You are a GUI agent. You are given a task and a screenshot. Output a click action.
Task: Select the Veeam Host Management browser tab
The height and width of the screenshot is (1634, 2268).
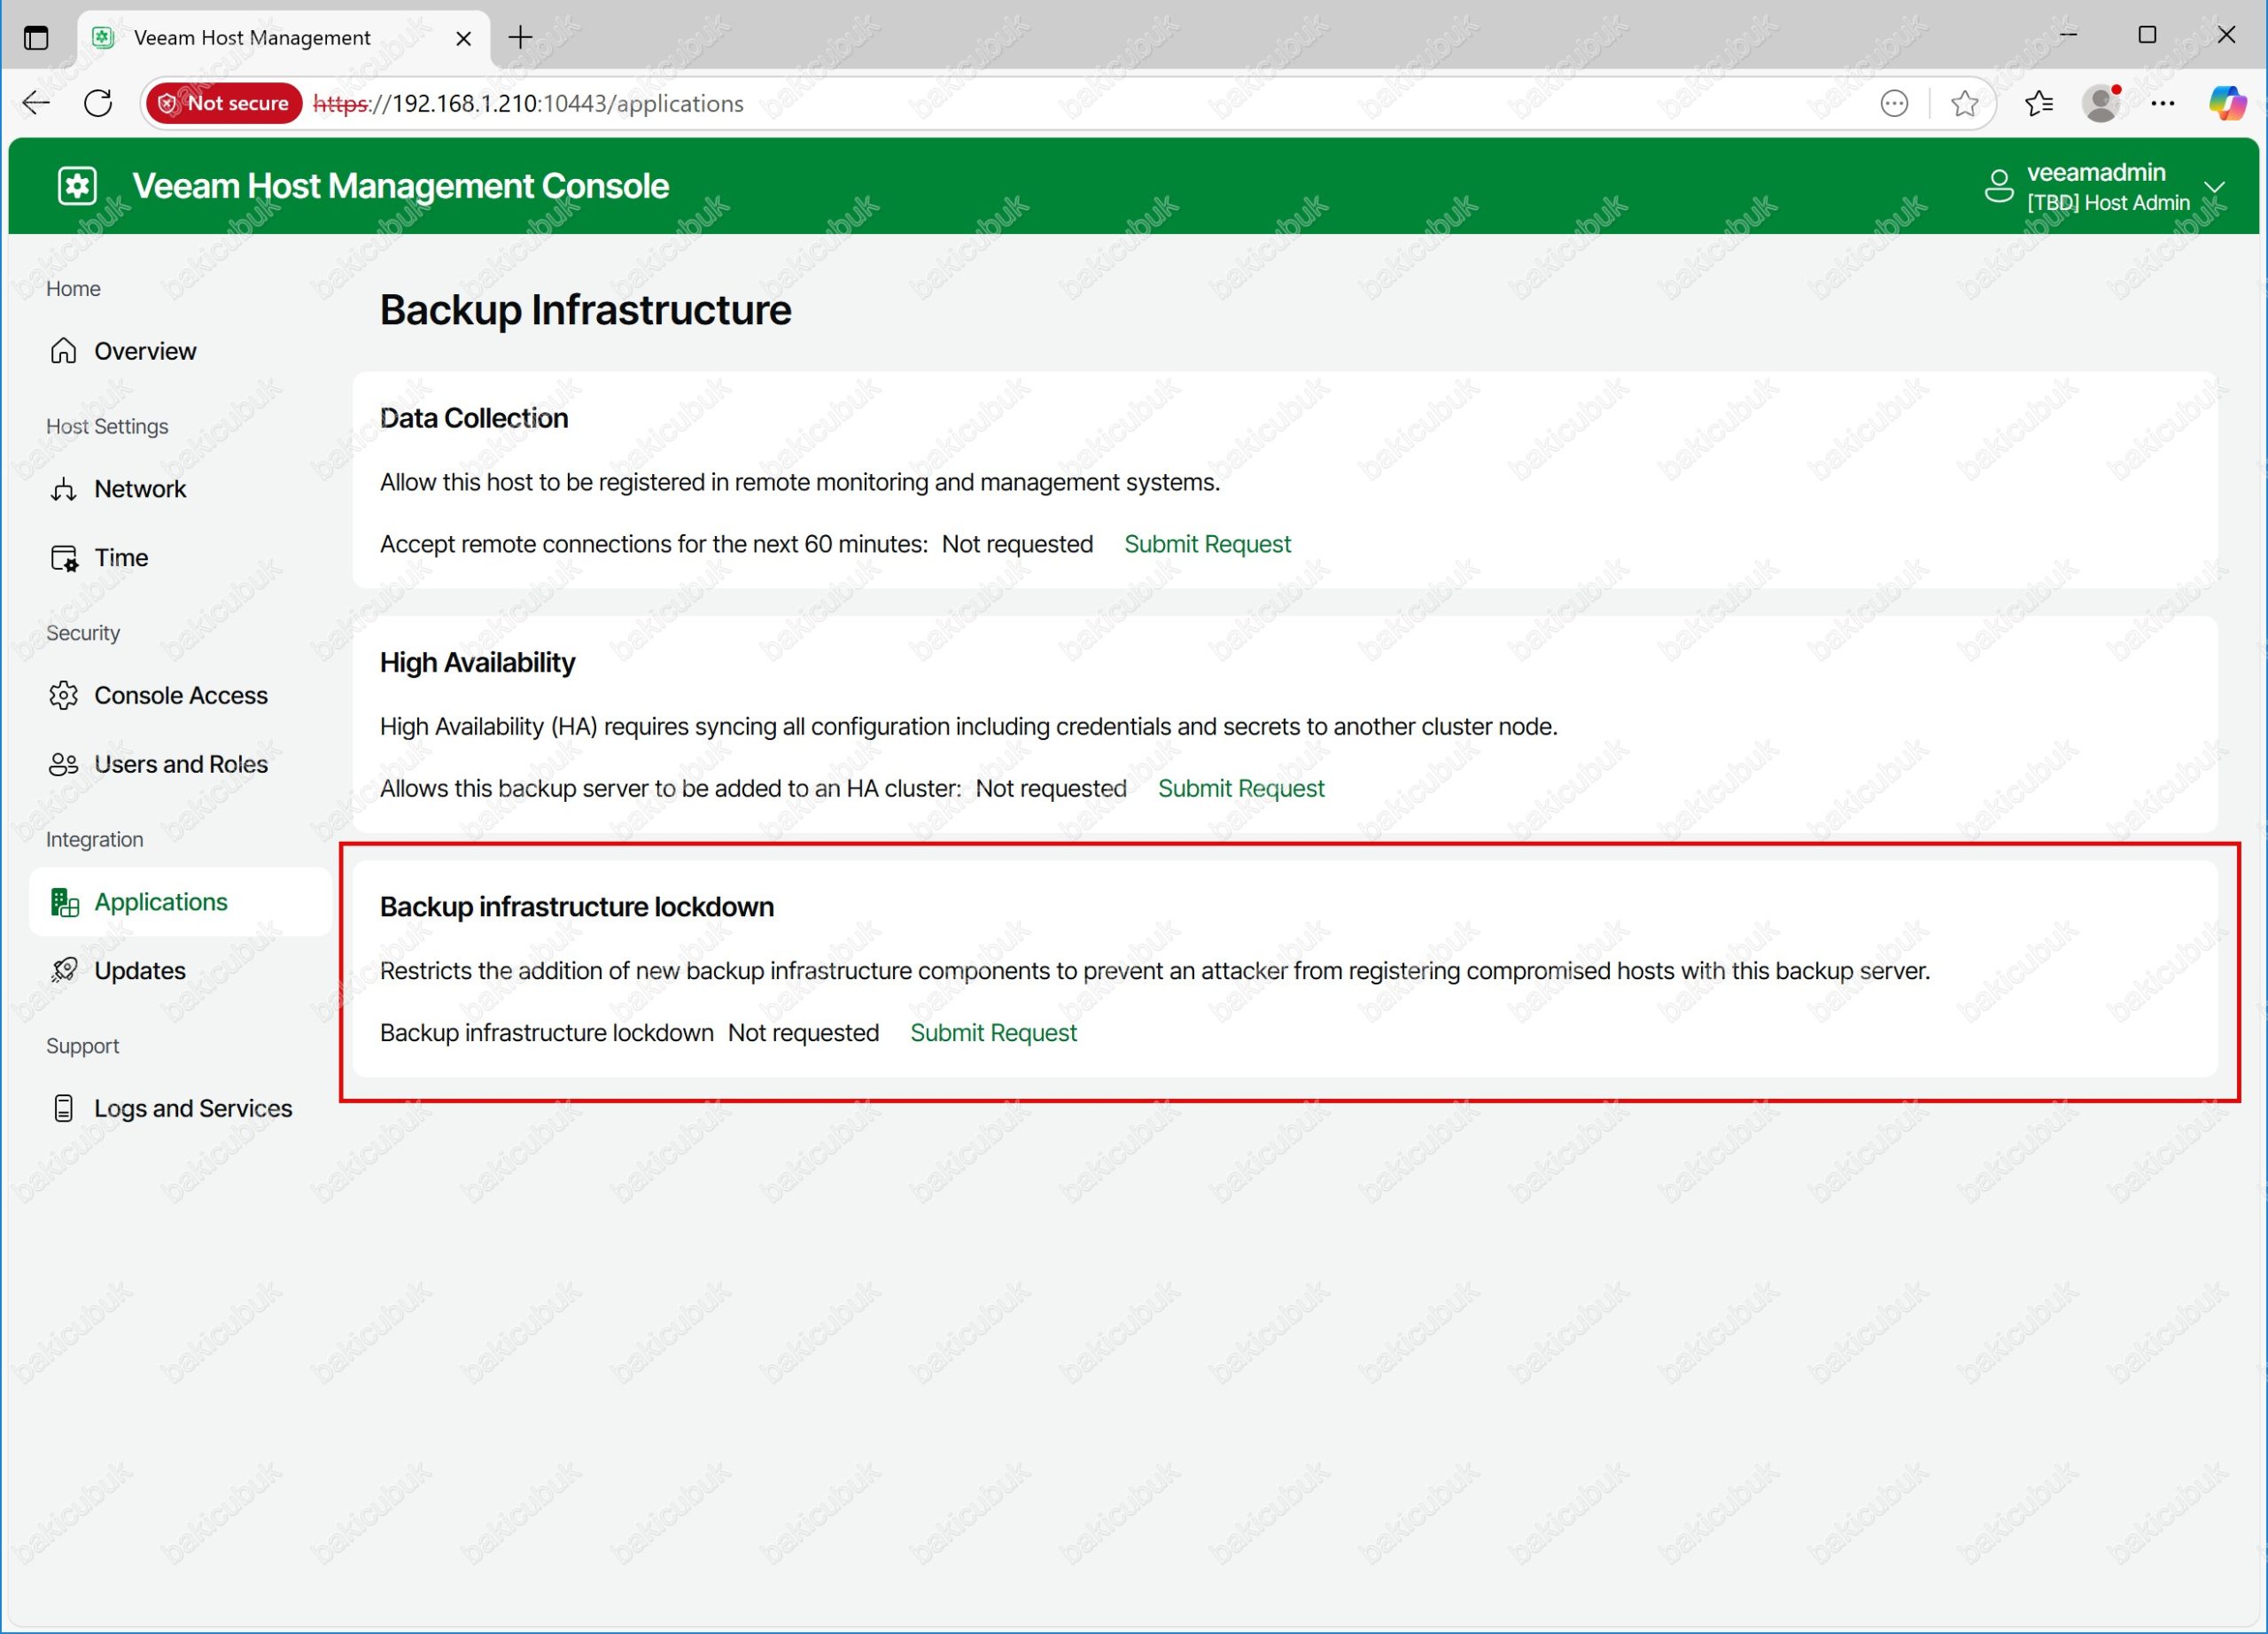coord(283,38)
